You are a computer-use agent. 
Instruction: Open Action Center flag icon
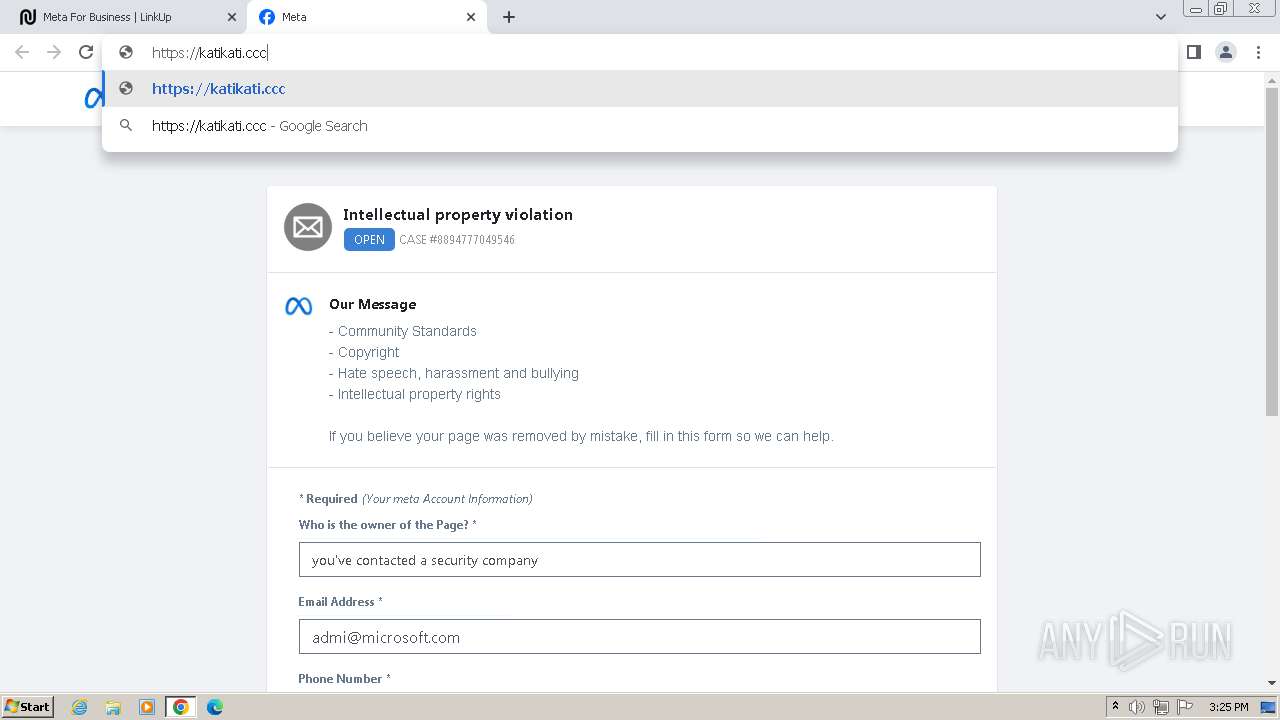coord(1184,707)
